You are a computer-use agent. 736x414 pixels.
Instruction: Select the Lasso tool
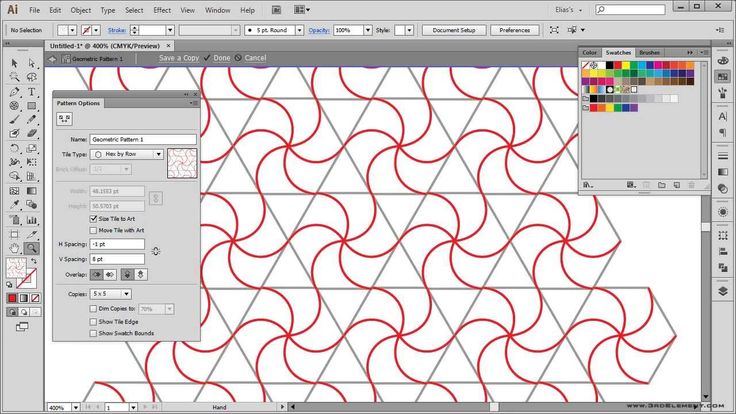click(x=31, y=77)
